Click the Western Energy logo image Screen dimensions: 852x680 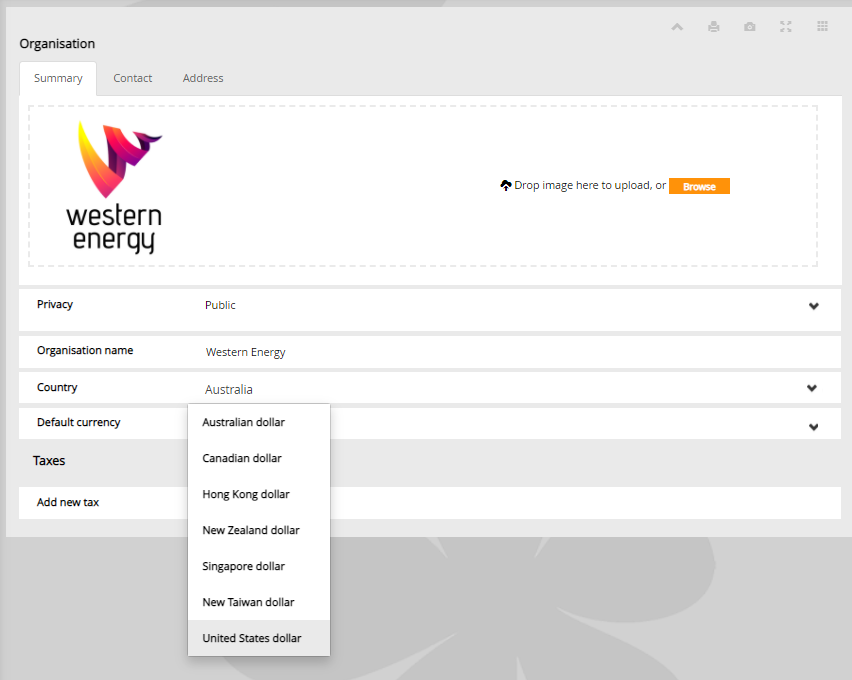(x=115, y=186)
